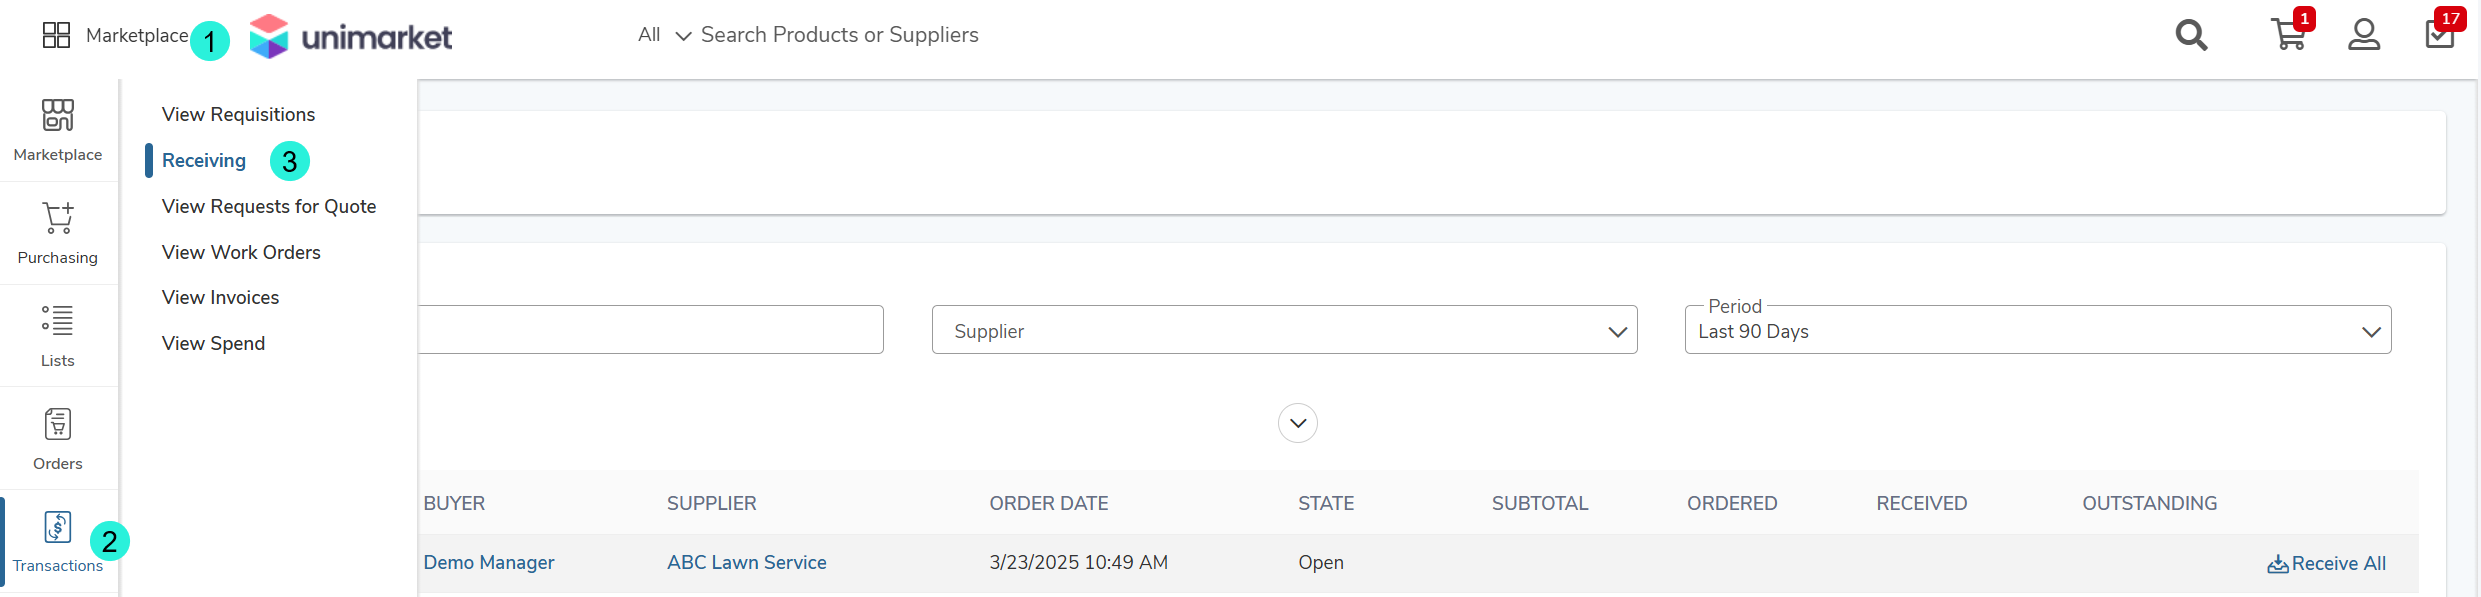Open the Period Last 90 Days dropdown
The height and width of the screenshot is (597, 2481).
(2038, 330)
